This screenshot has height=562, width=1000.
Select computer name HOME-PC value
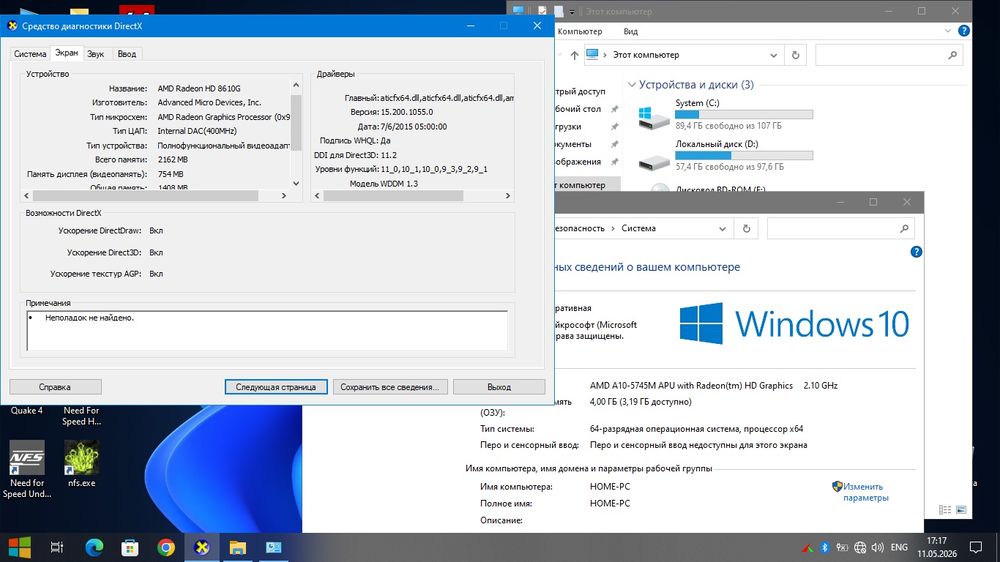click(610, 486)
